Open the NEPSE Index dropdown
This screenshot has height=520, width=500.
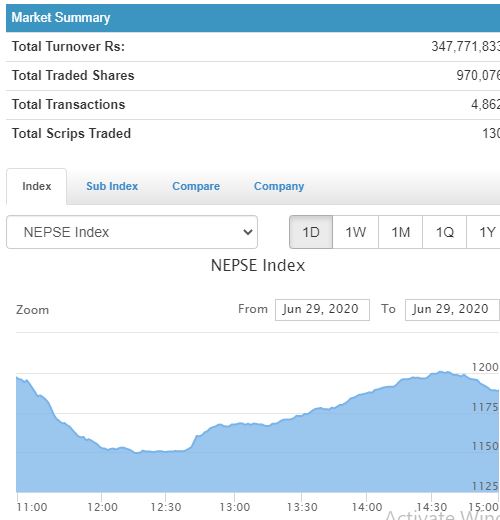[x=132, y=232]
